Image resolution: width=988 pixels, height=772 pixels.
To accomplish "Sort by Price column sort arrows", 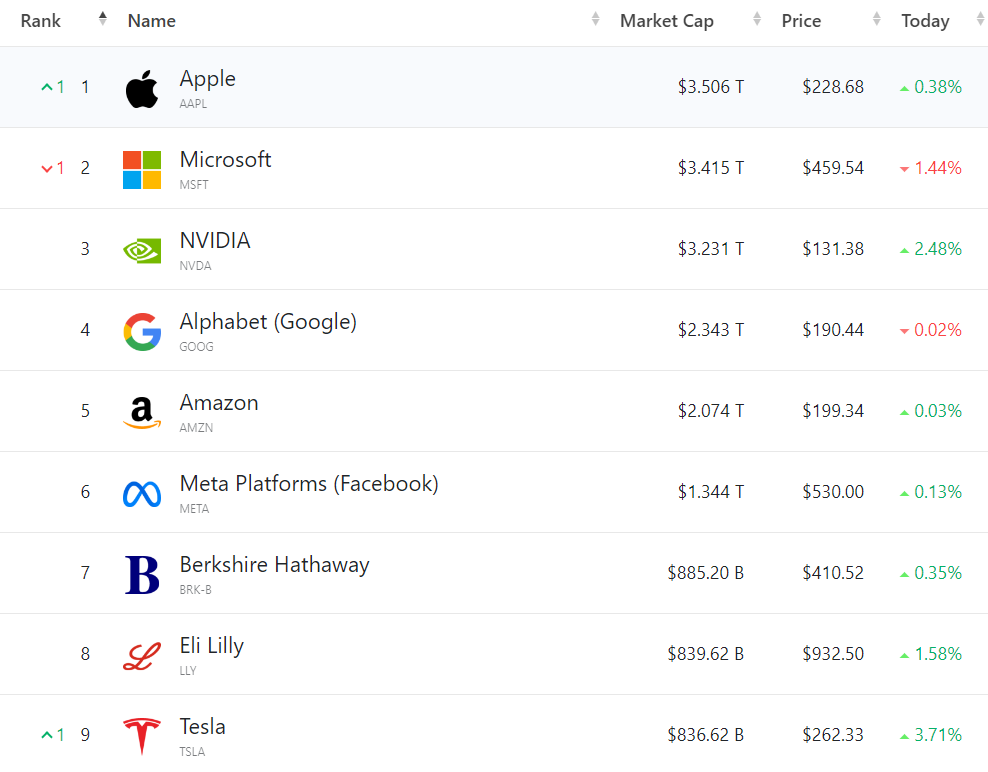I will (877, 19).
